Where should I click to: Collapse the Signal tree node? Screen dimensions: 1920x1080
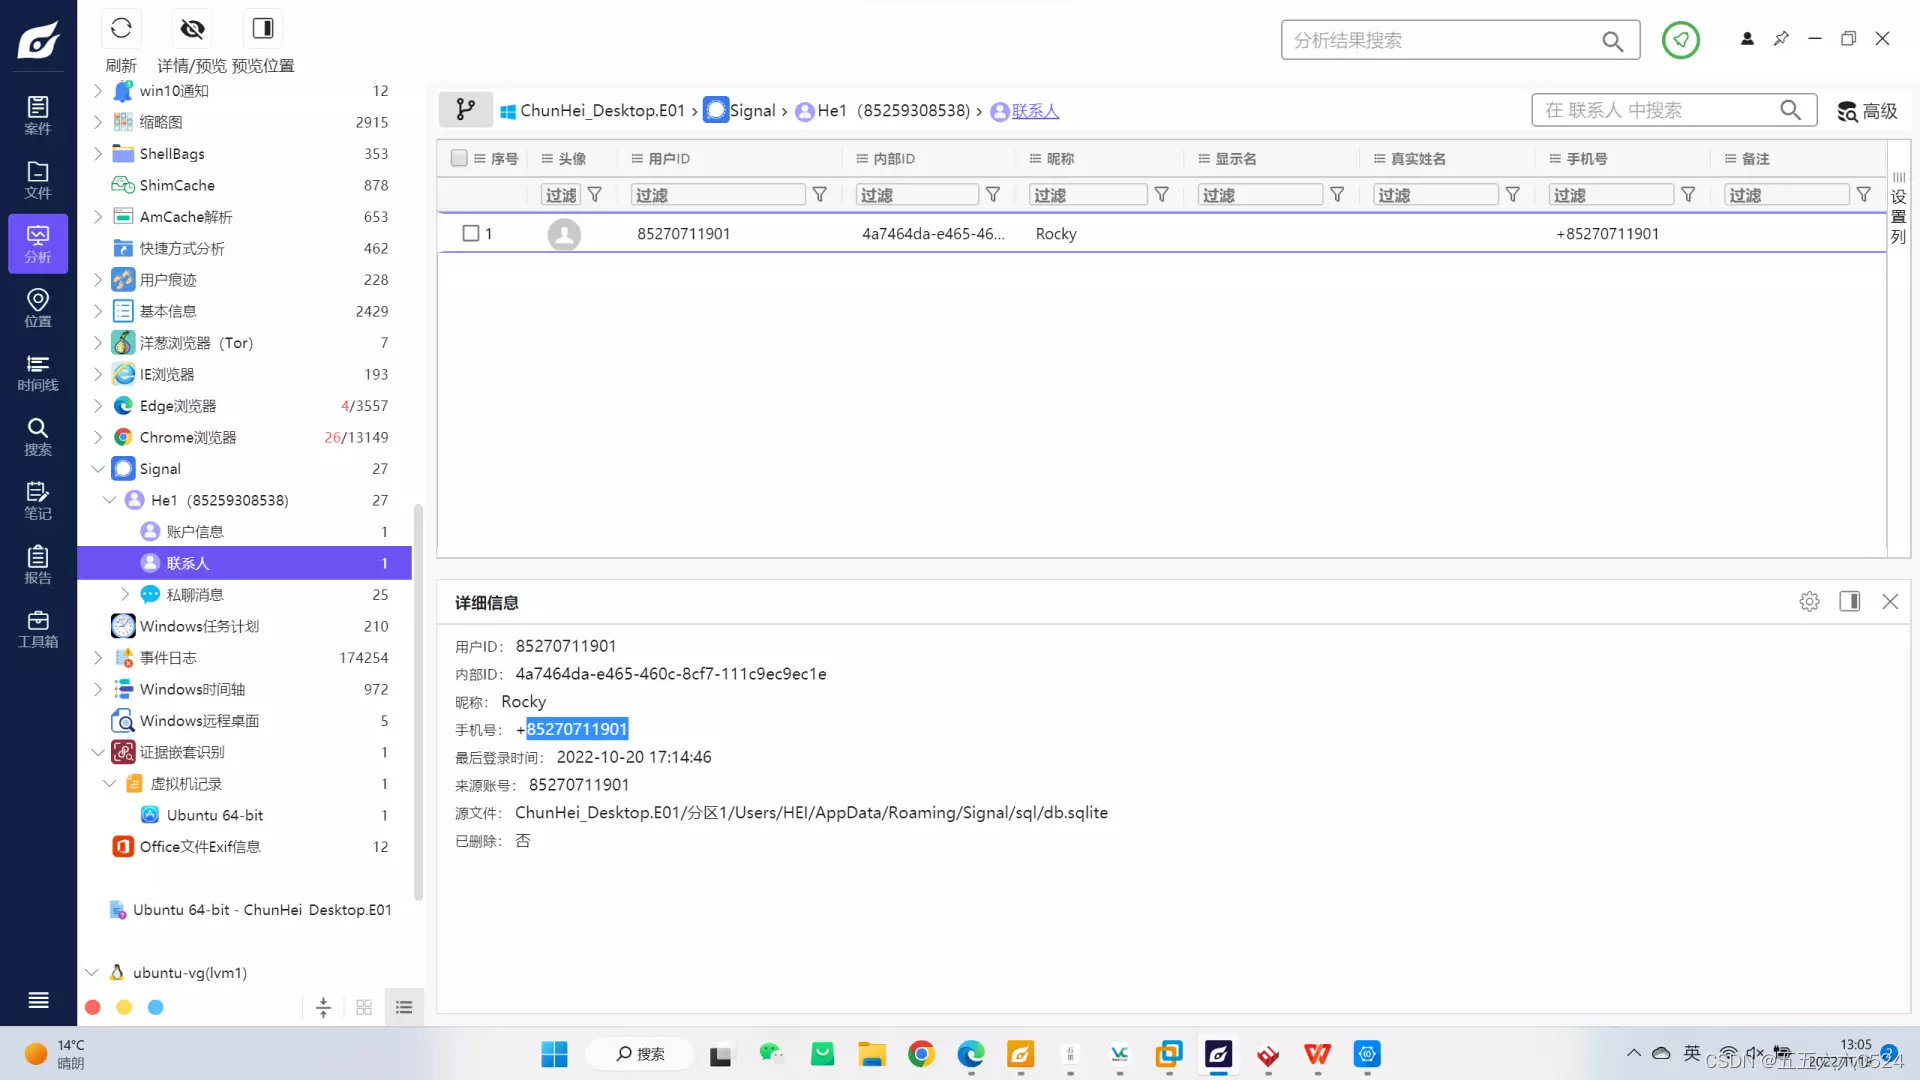(x=98, y=469)
